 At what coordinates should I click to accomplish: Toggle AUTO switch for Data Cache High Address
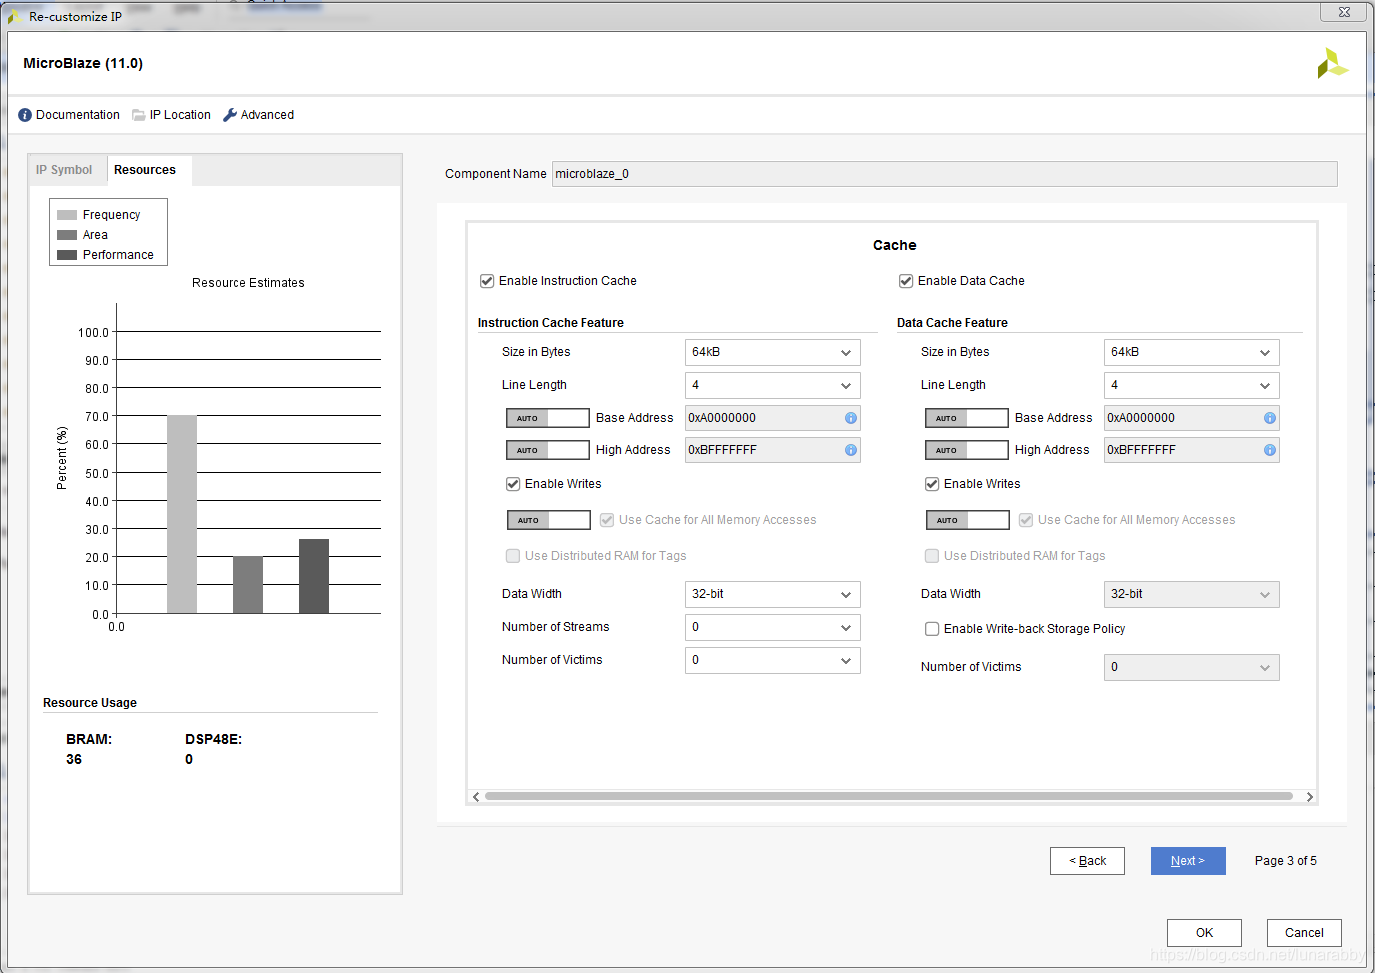click(967, 450)
